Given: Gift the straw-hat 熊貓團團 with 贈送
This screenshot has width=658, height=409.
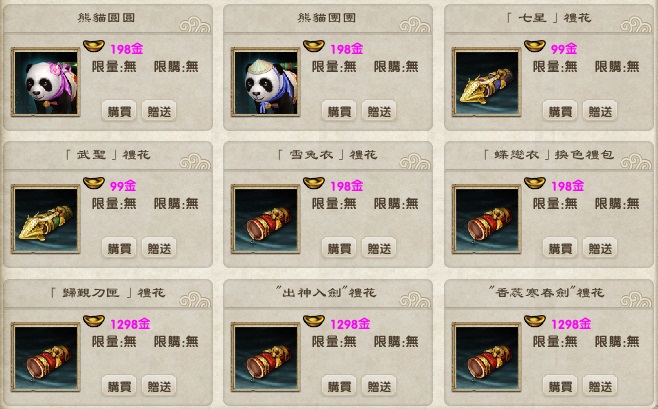Looking at the screenshot, I should tap(379, 111).
